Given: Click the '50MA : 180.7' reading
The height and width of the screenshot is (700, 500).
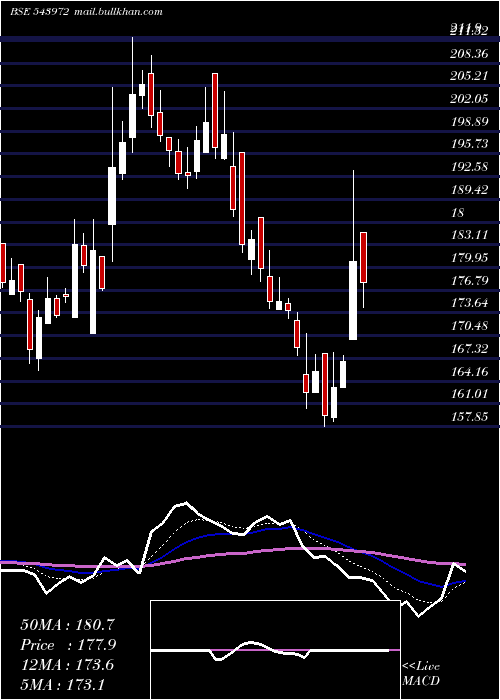Looking at the screenshot, I should click(x=68, y=625).
